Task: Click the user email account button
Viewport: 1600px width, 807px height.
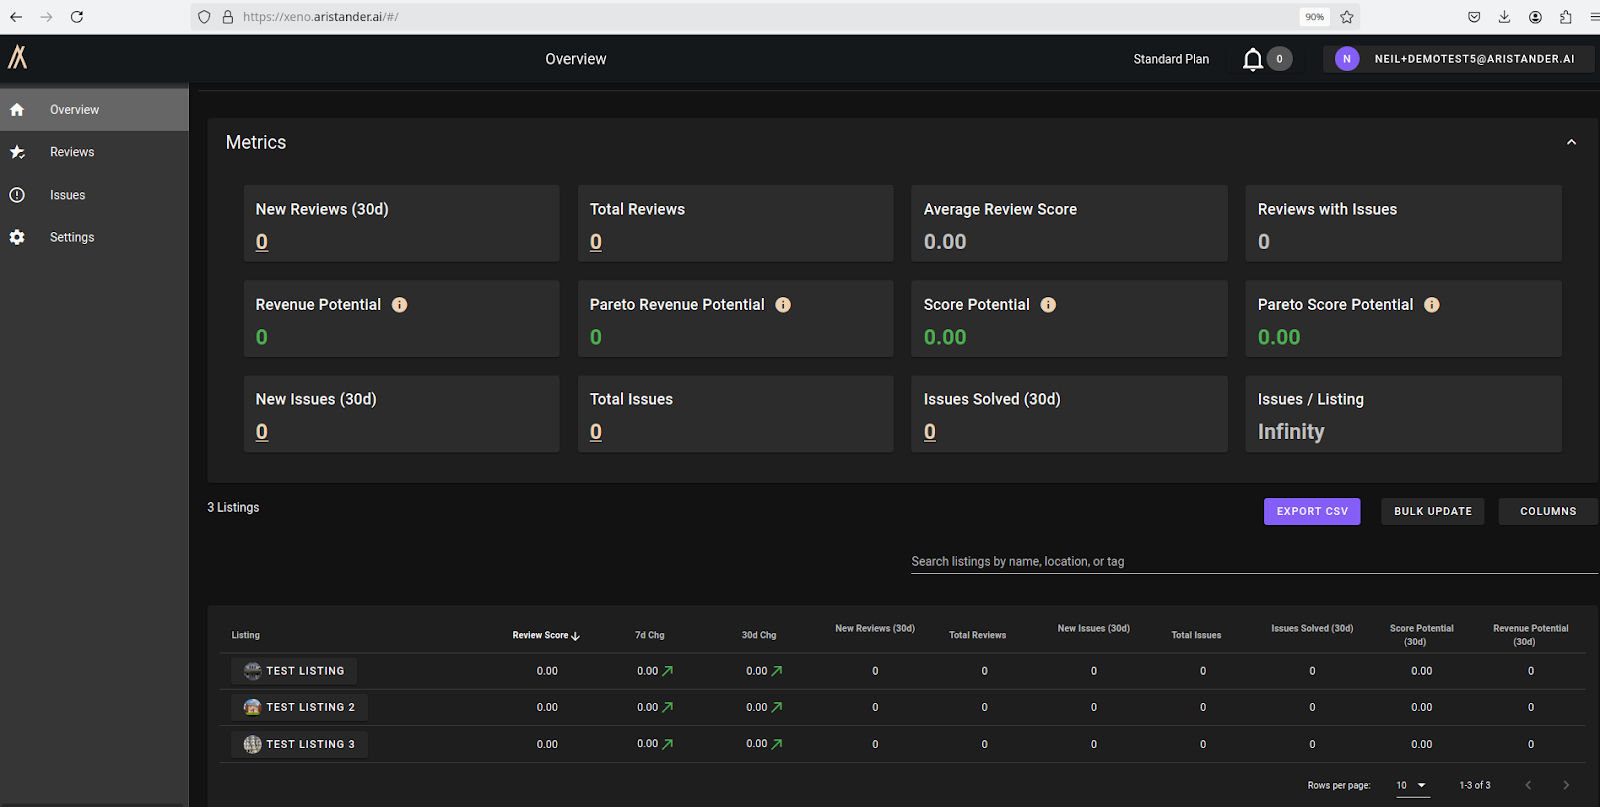Action: point(1458,59)
